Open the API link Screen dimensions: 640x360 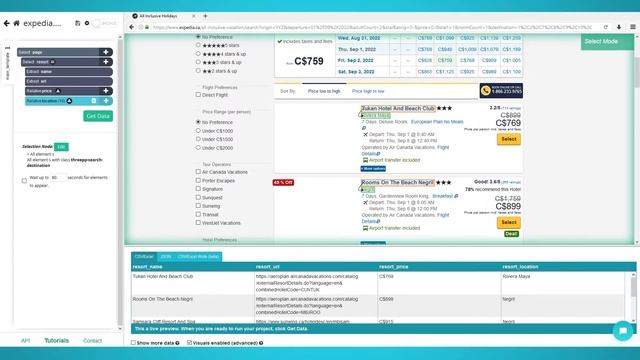click(25, 340)
